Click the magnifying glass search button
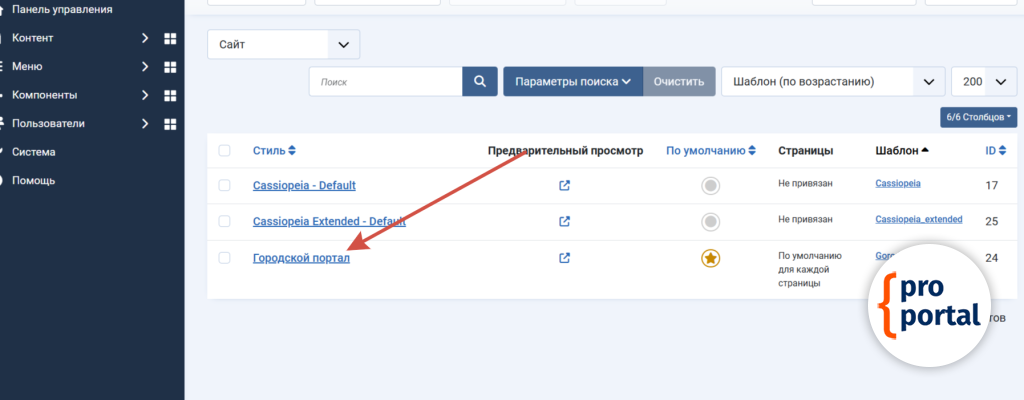1024x400 pixels. coord(480,82)
